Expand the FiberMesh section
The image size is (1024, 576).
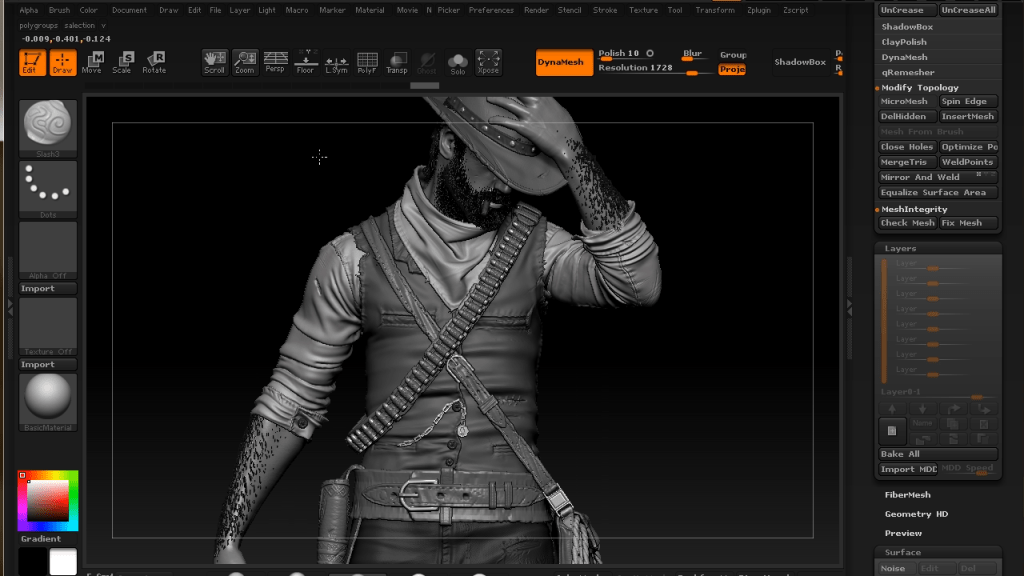907,495
